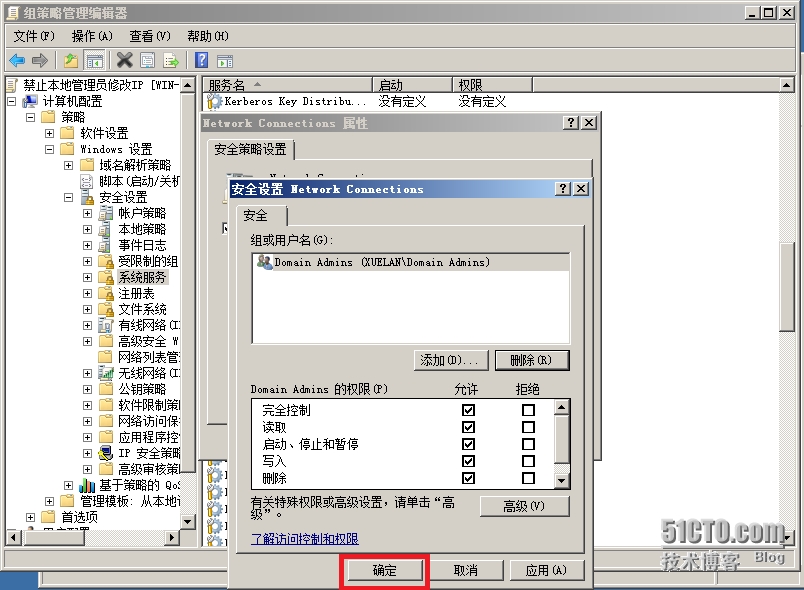
Task: Click the 确定 button
Action: tap(385, 570)
